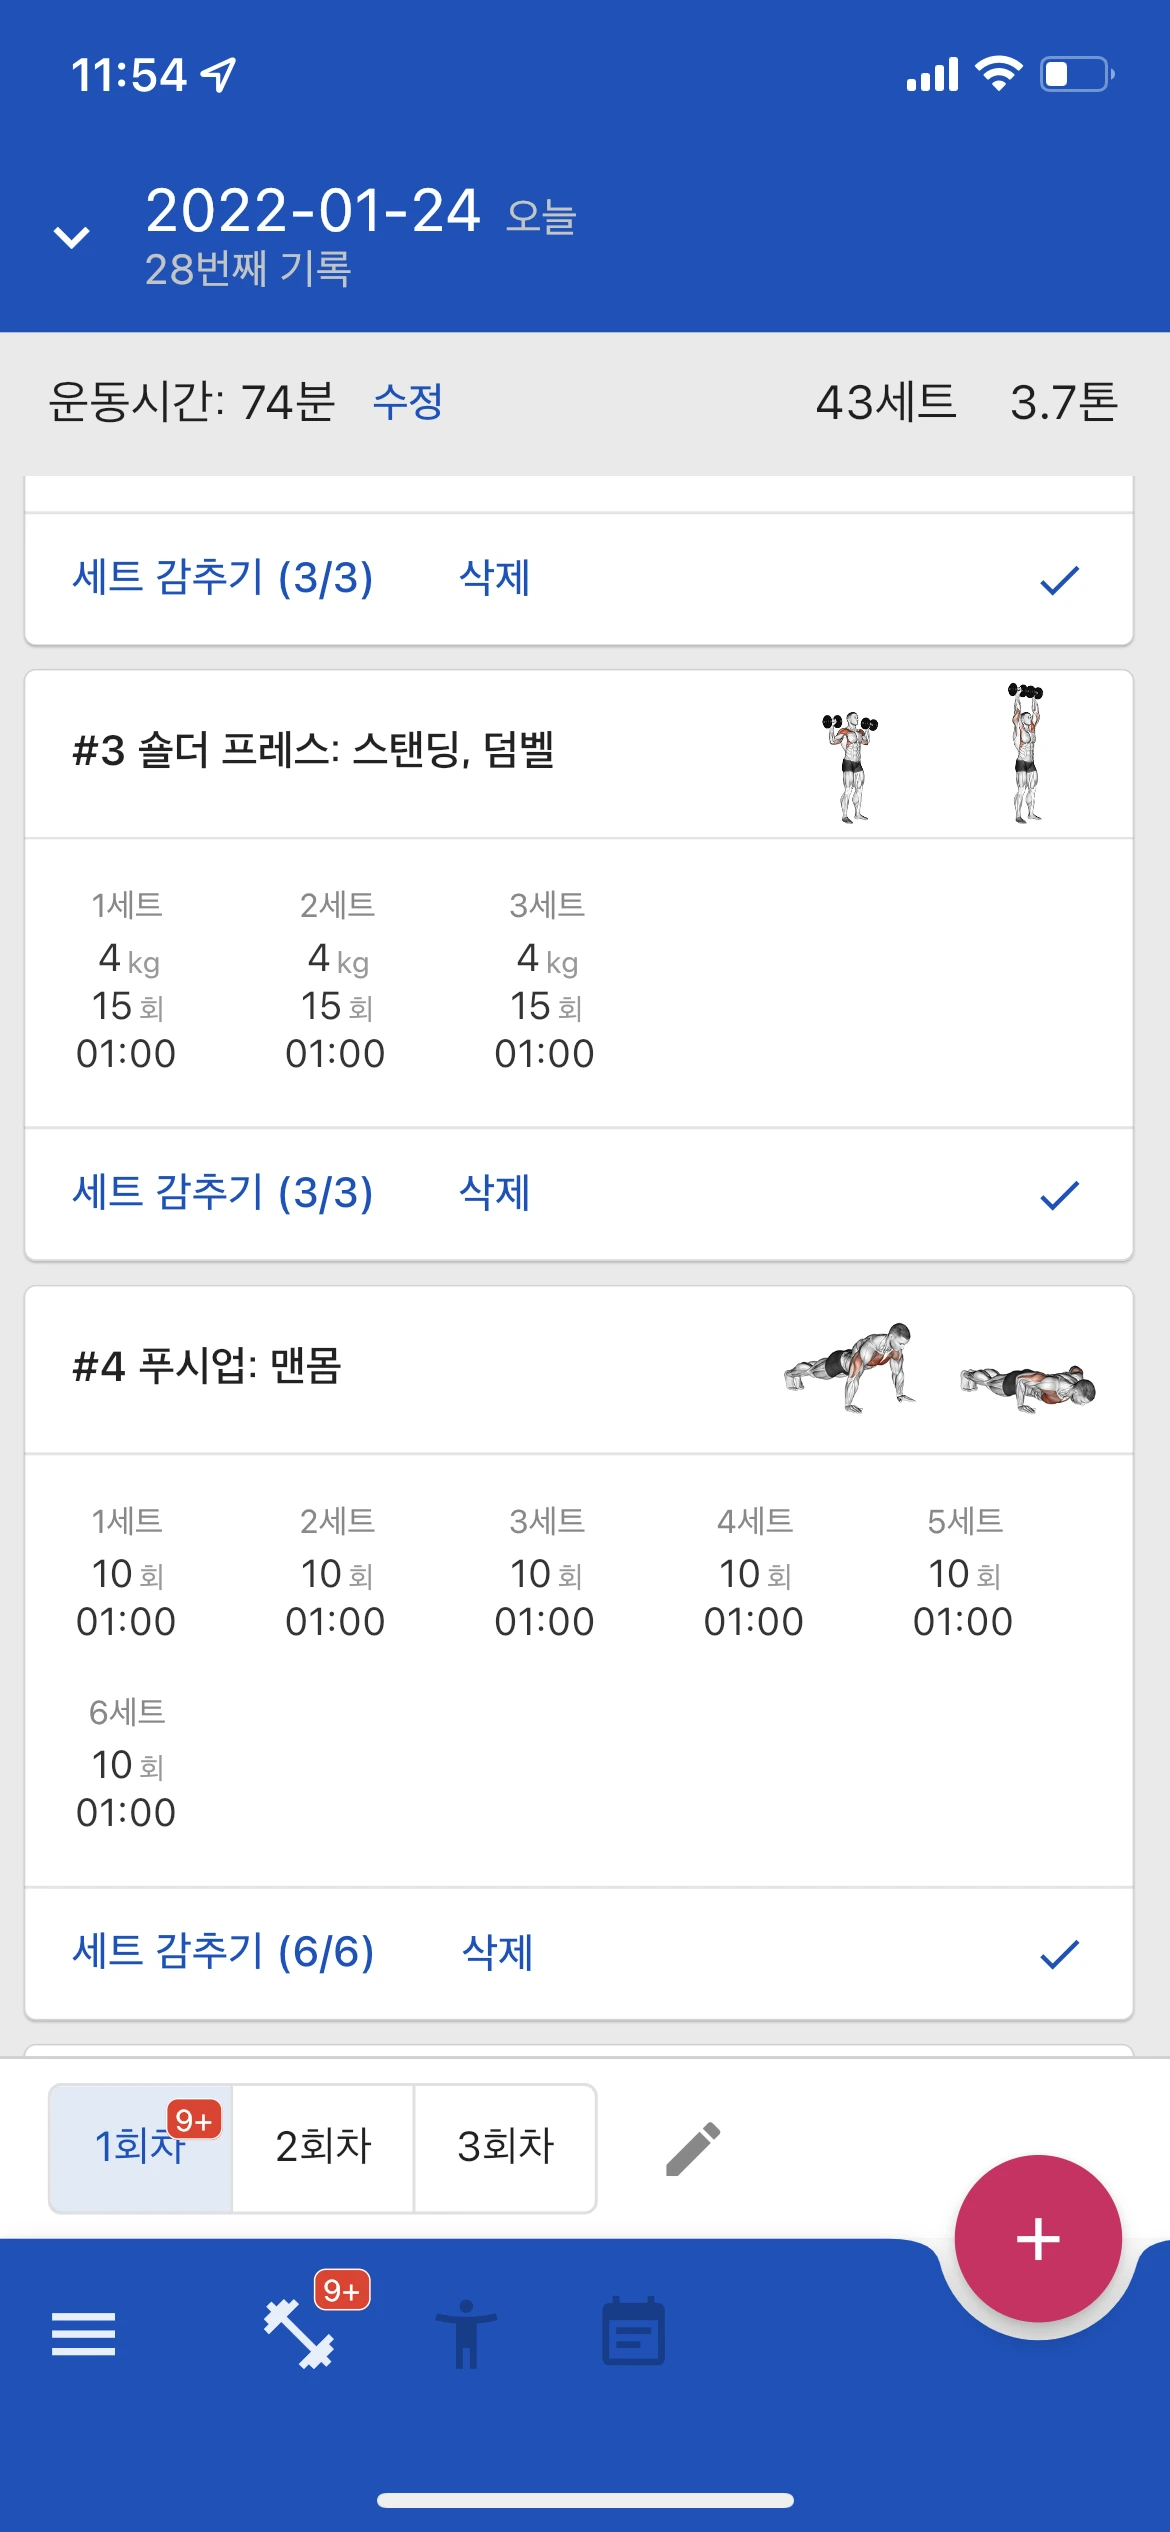This screenshot has width=1170, height=2532.
Task: Collapse sets via 세트 감추기 (6/6)
Action: click(223, 1951)
